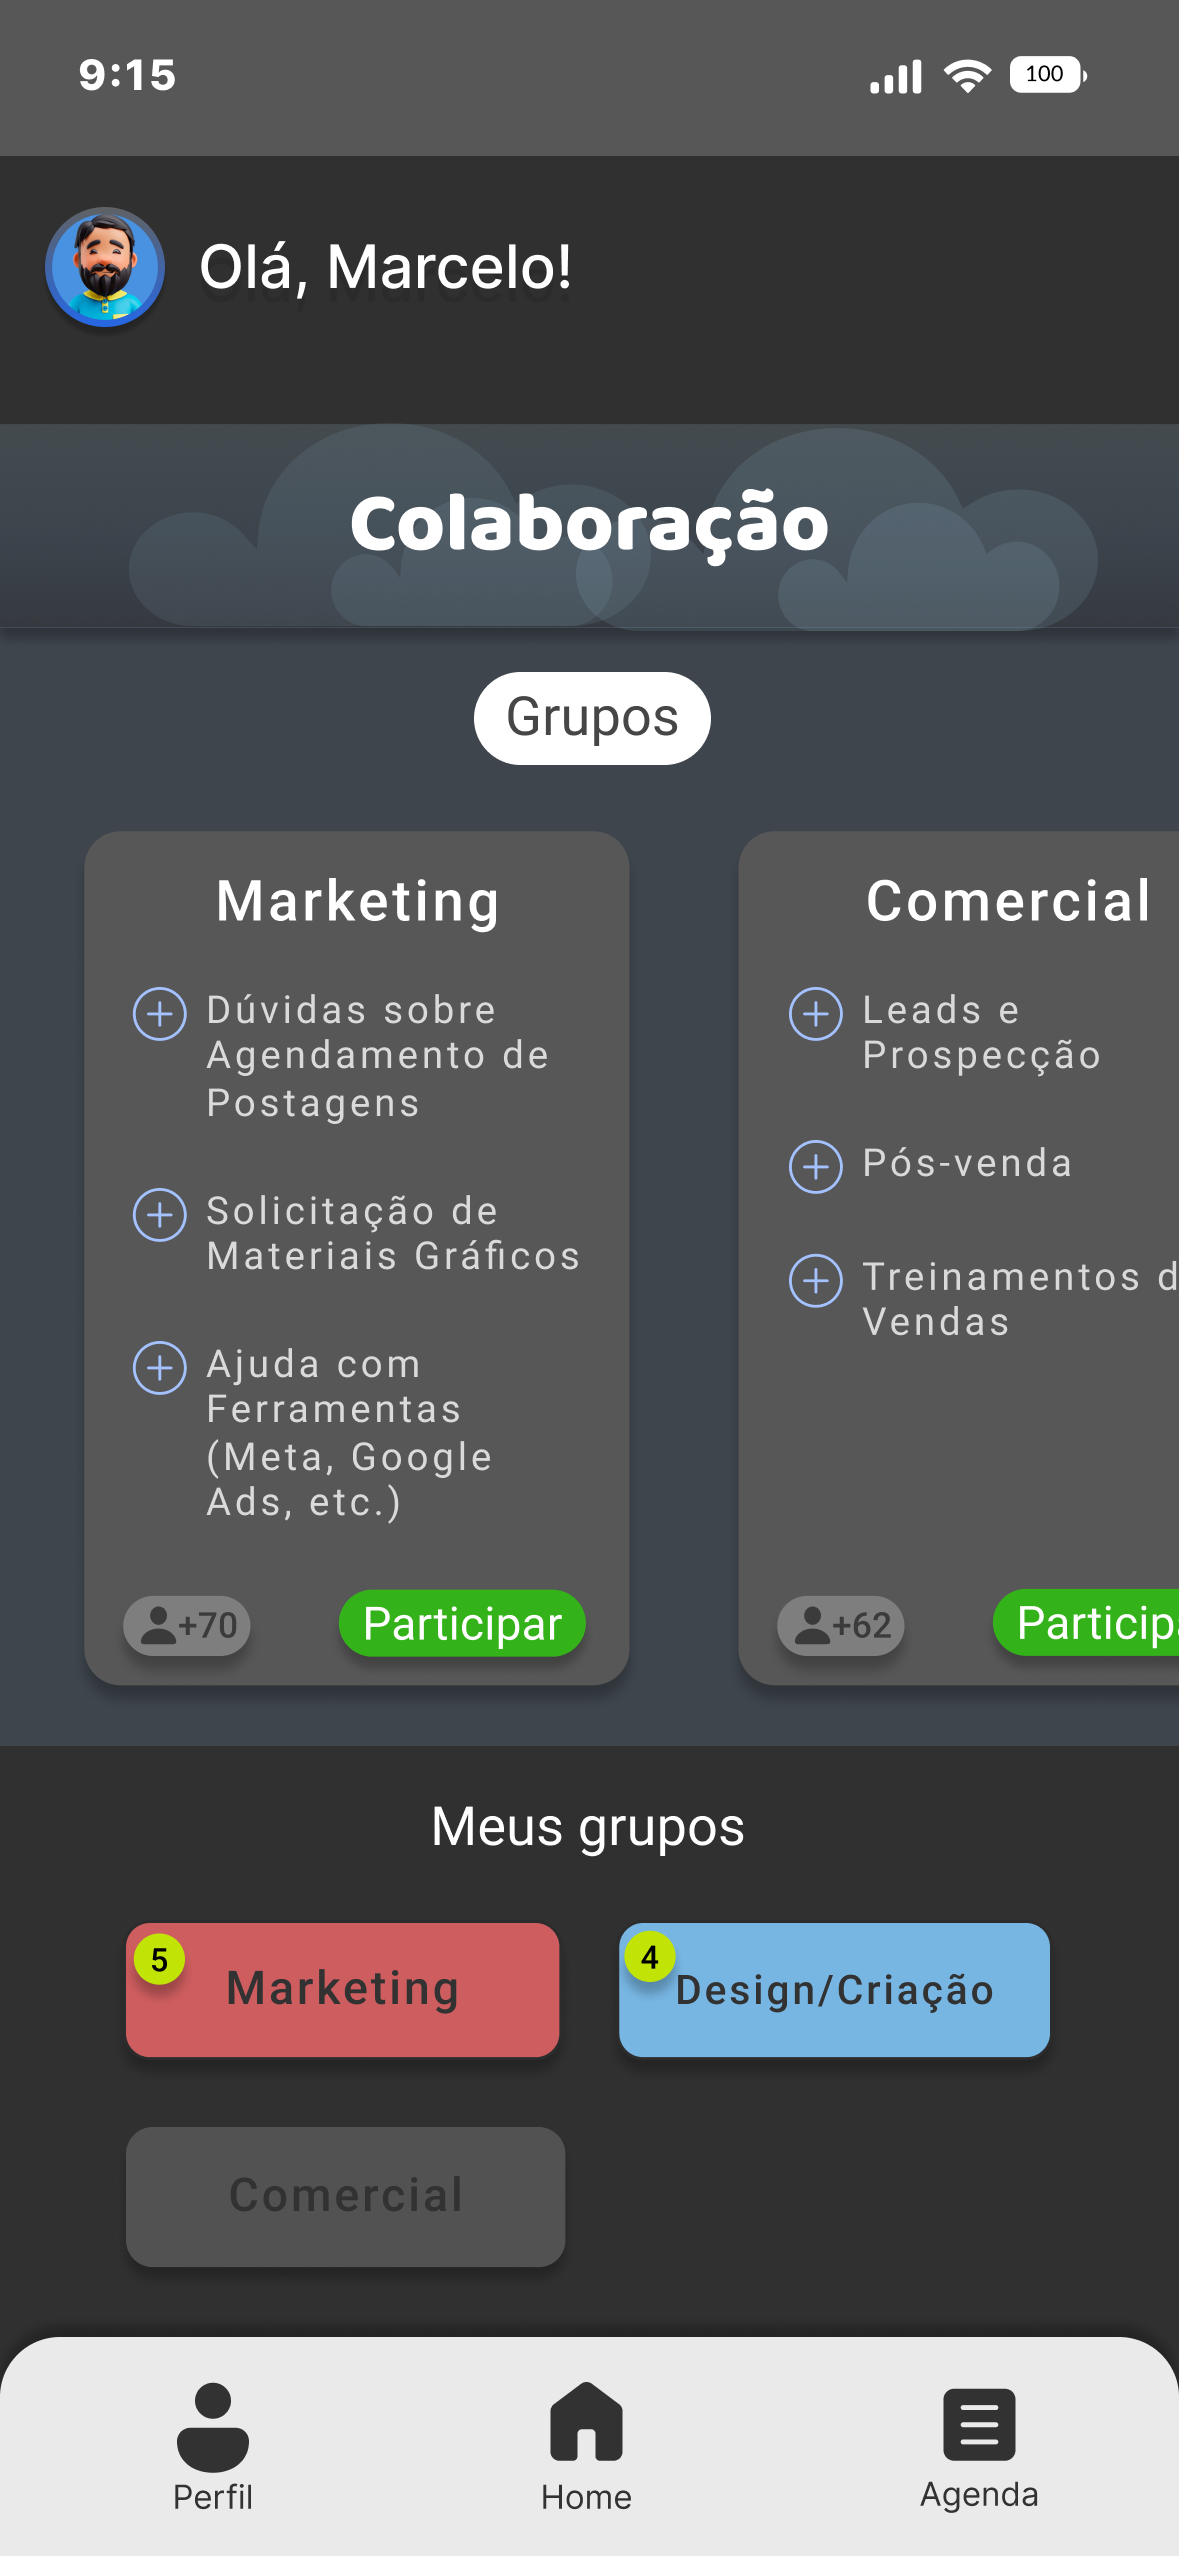Select the Grupos pill tab
This screenshot has width=1179, height=2556.
click(592, 718)
